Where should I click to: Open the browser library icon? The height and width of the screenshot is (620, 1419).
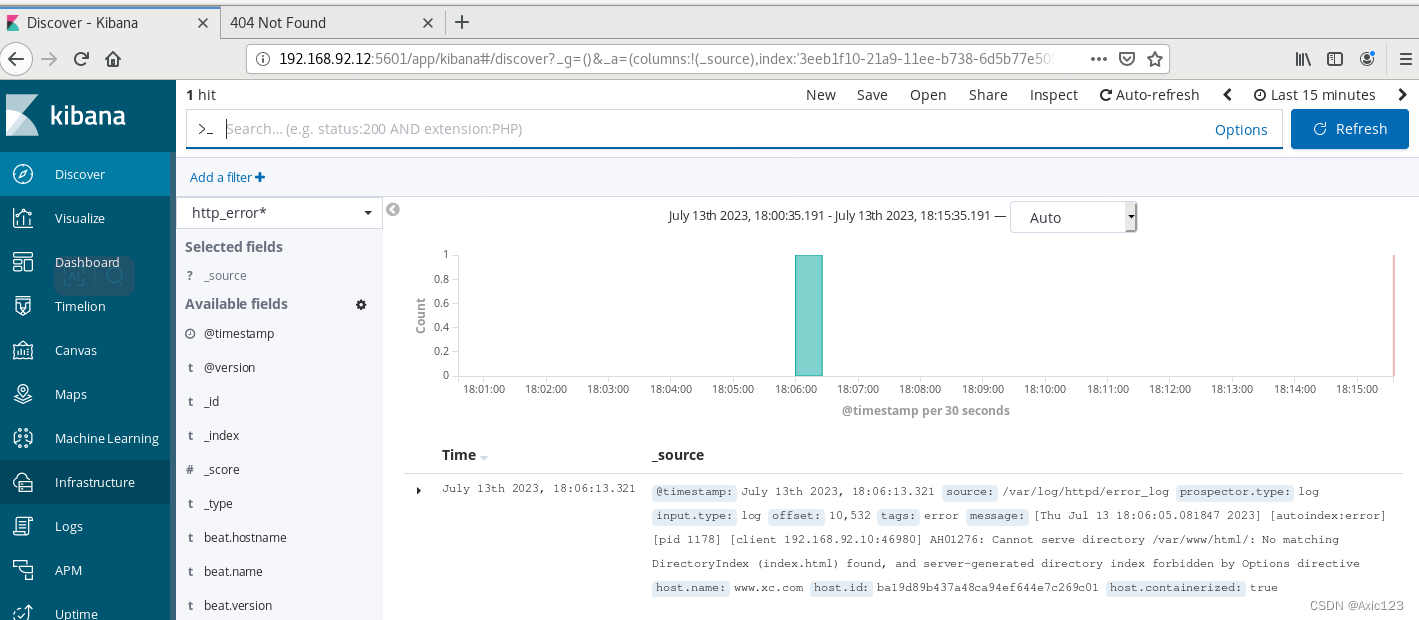pos(1303,59)
